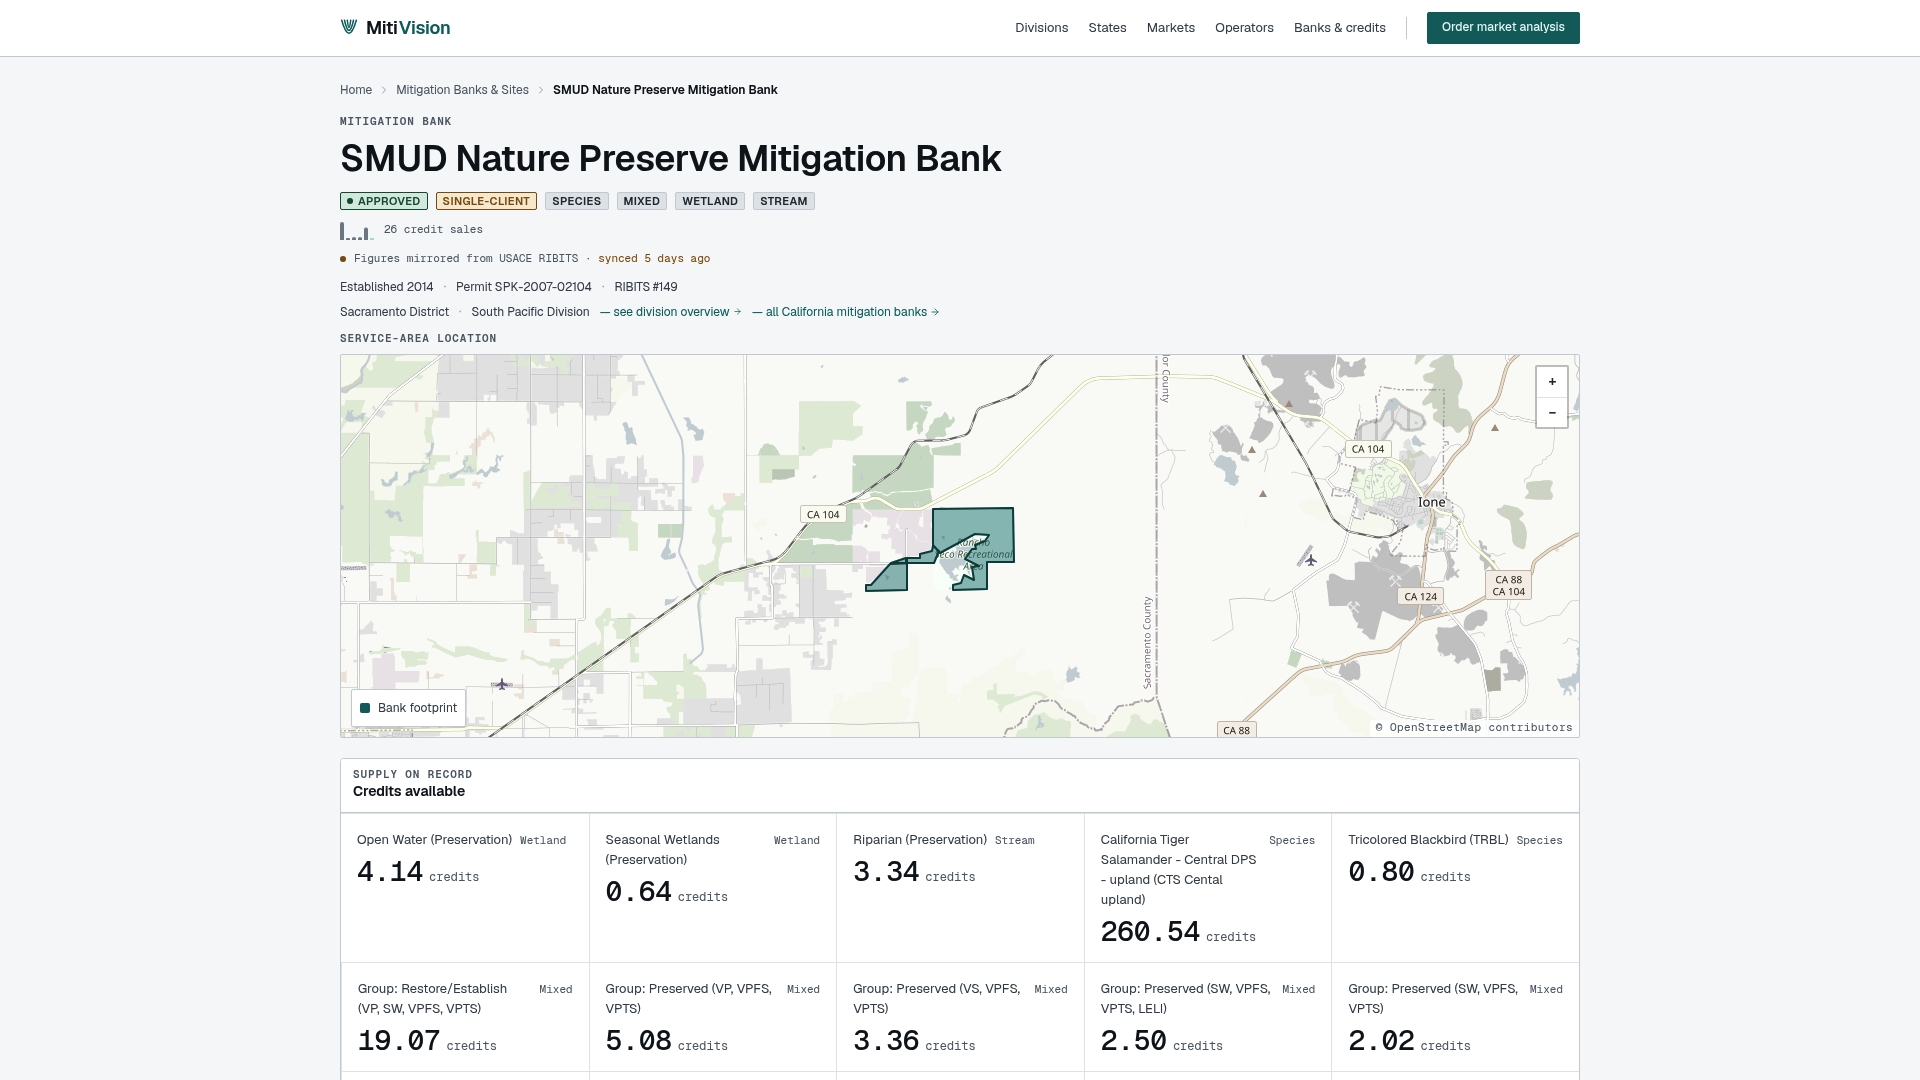
Task: Click the CA 124 road label on the map
Action: [1420, 597]
